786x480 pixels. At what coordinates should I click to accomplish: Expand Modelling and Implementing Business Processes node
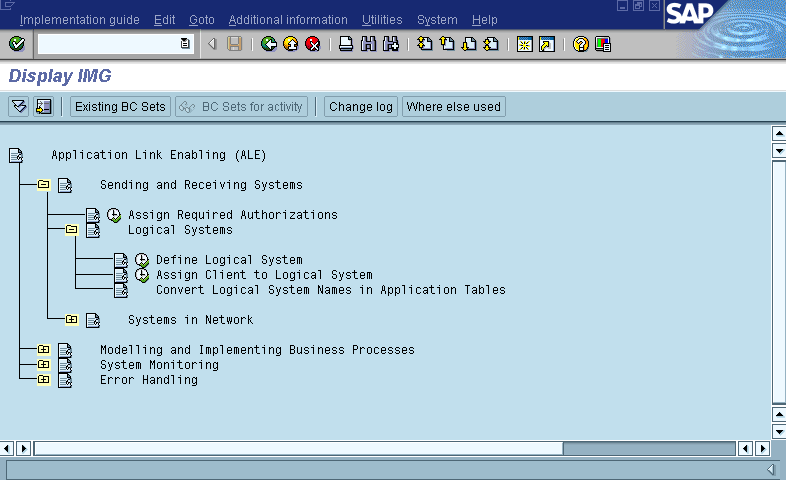pos(44,349)
